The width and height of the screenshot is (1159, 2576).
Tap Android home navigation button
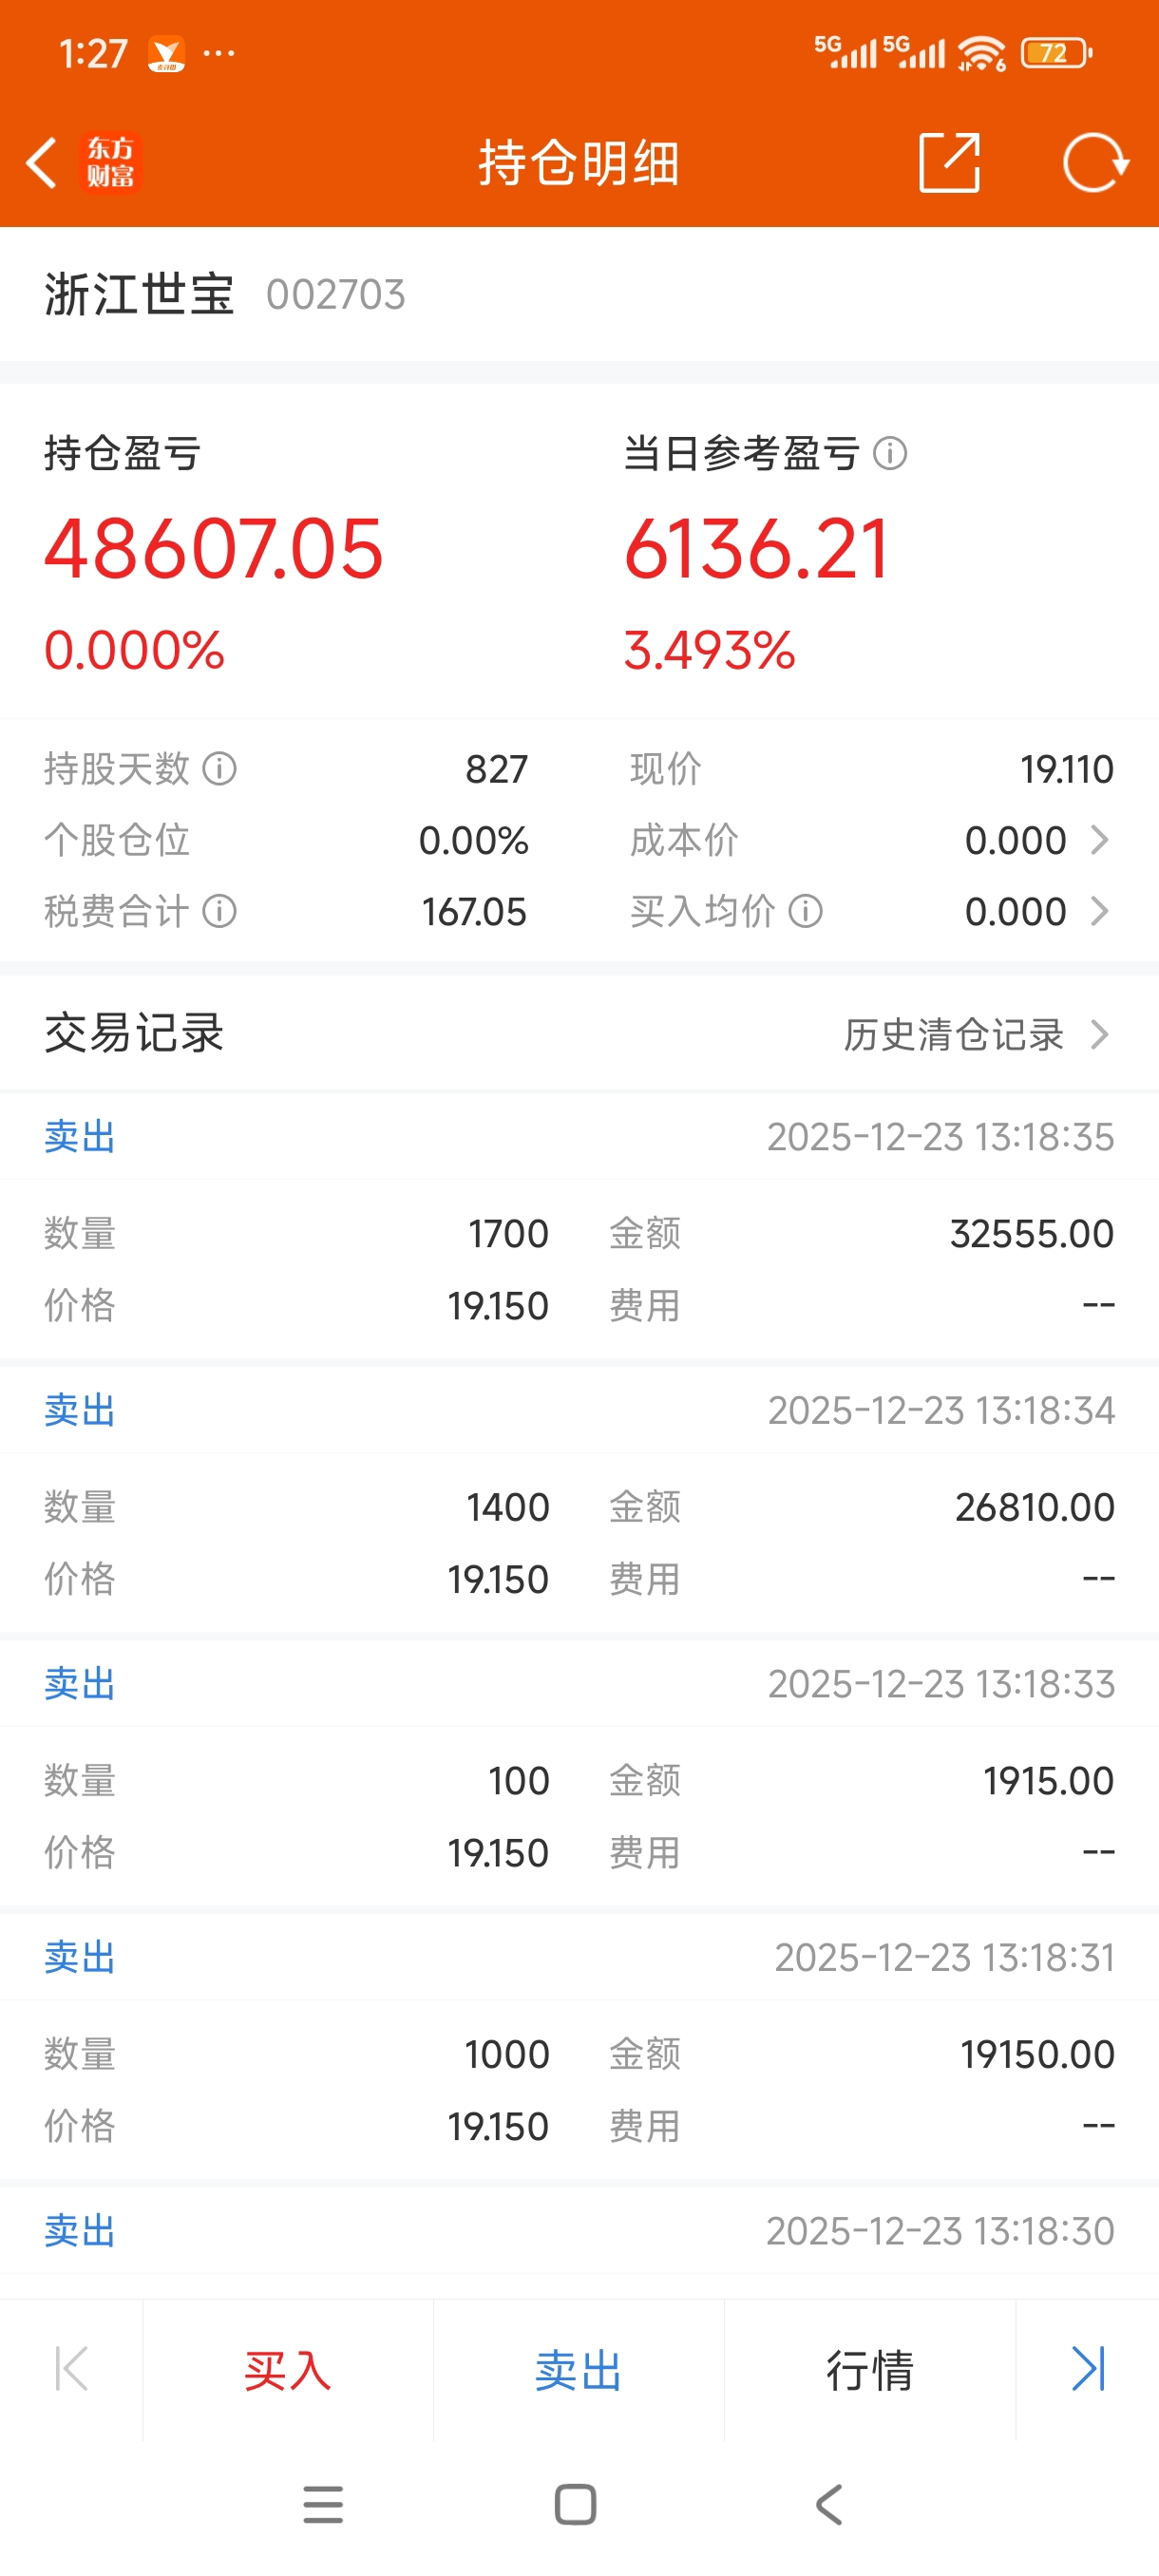click(x=575, y=2504)
